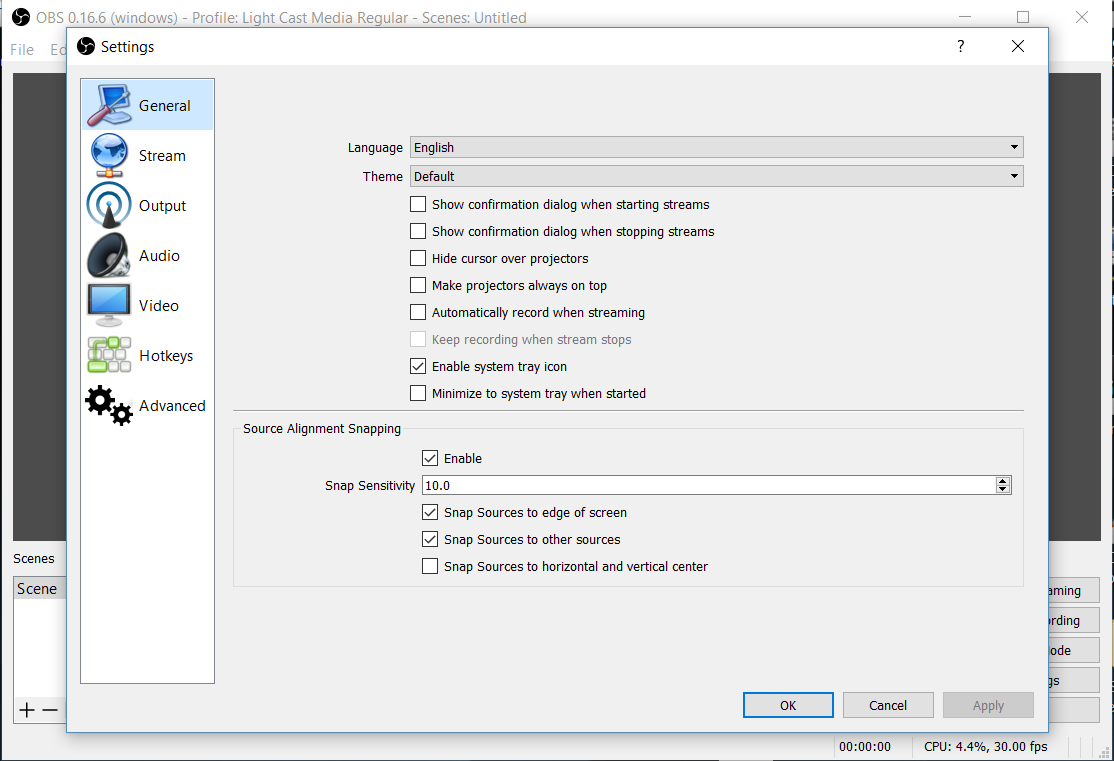The image size is (1114, 761).
Task: Open the Advanced gears icon
Action: 109,405
